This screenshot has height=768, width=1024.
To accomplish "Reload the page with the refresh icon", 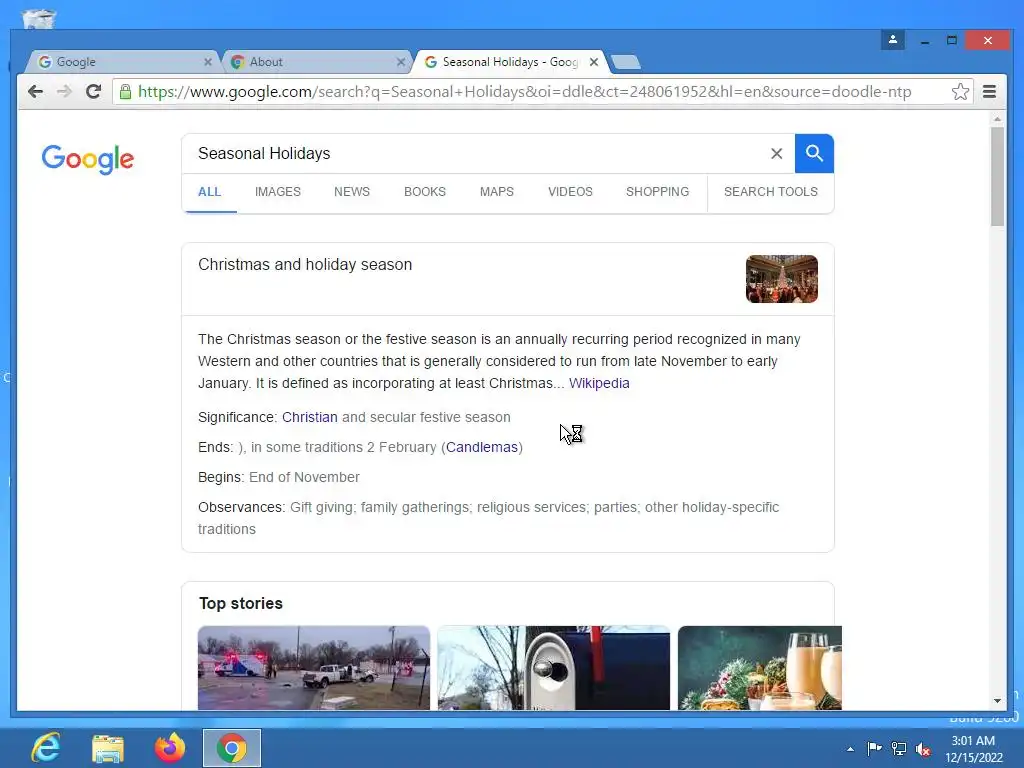I will 93,91.
